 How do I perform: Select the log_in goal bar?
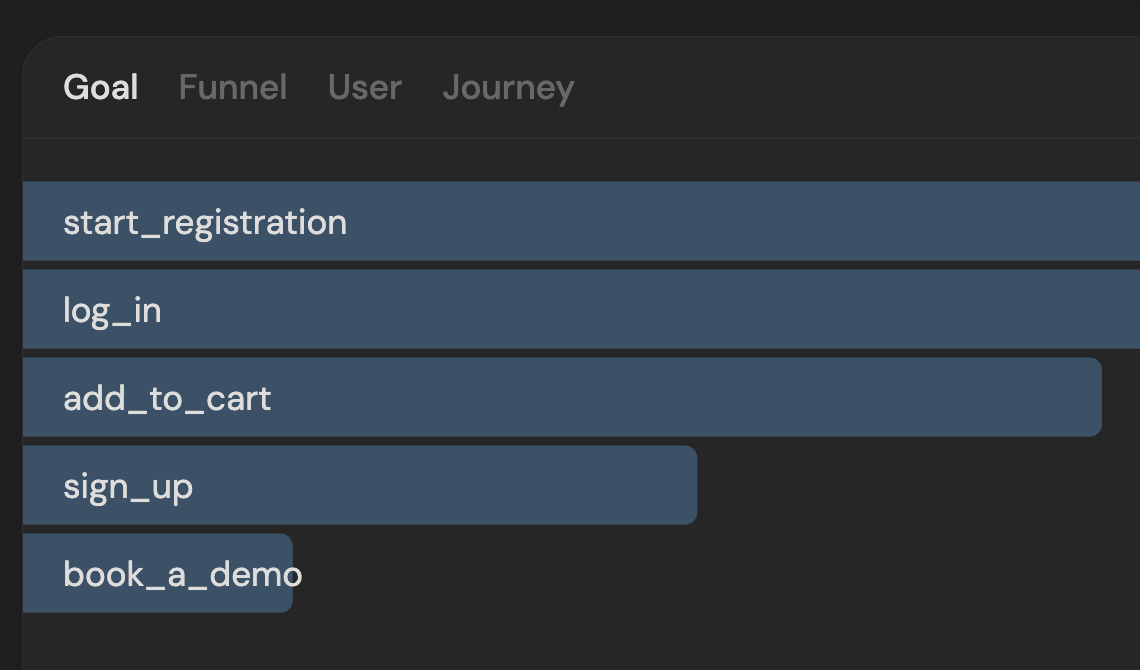click(582, 309)
